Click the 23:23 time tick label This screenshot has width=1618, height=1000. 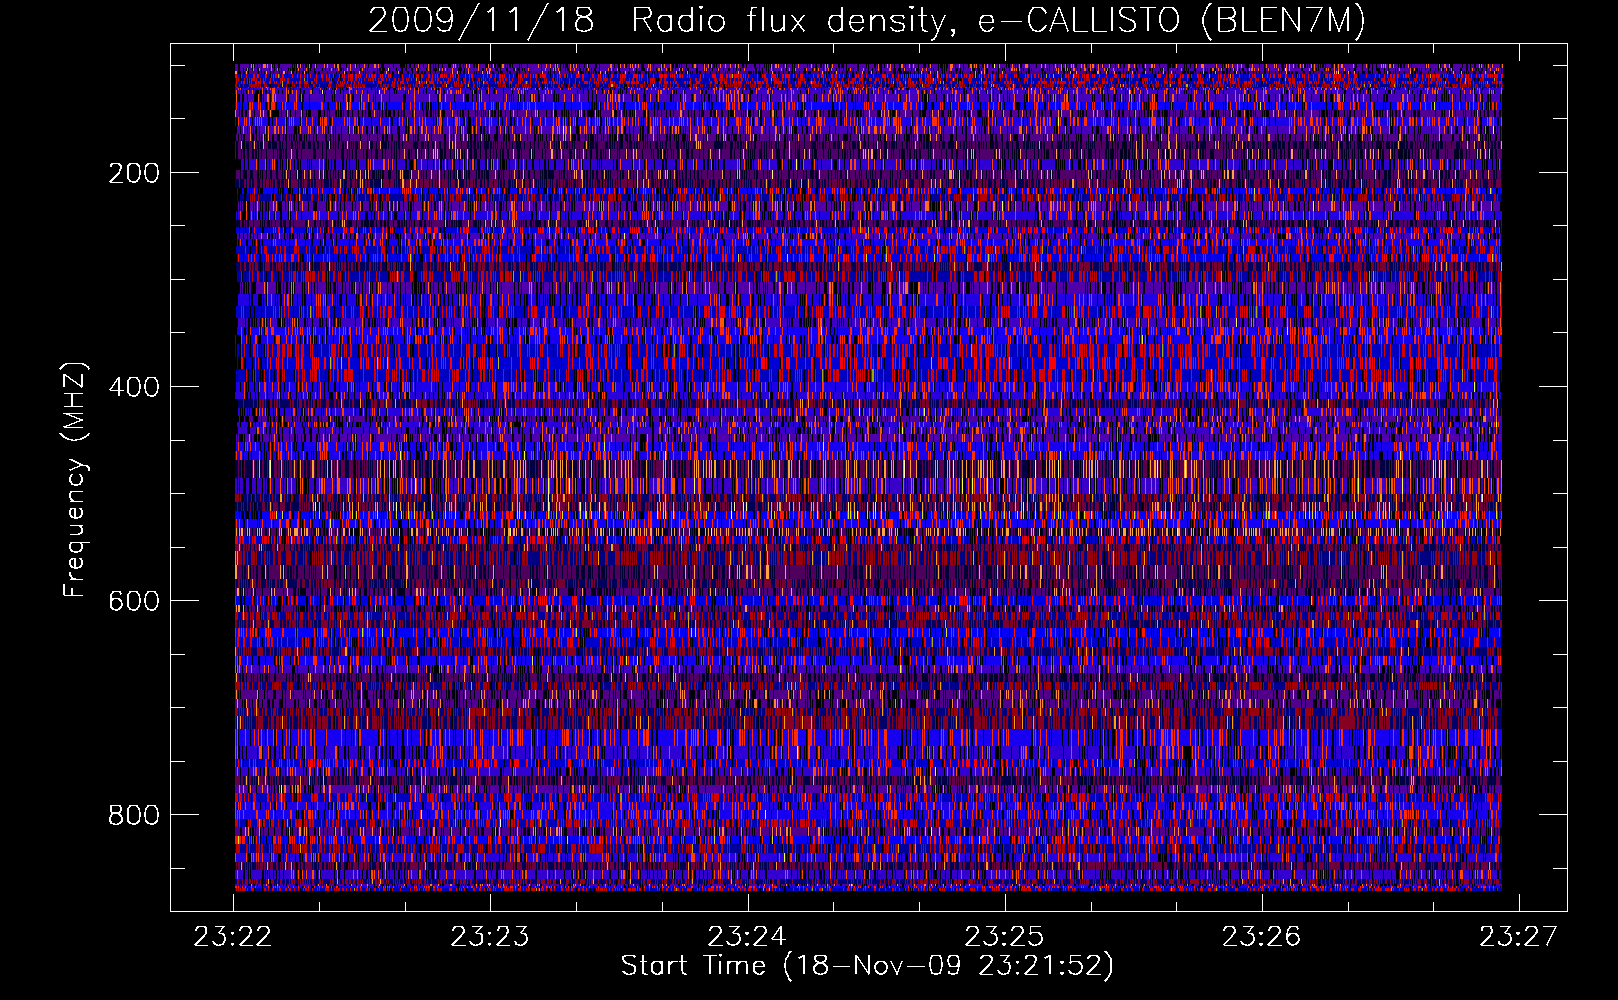tap(490, 936)
